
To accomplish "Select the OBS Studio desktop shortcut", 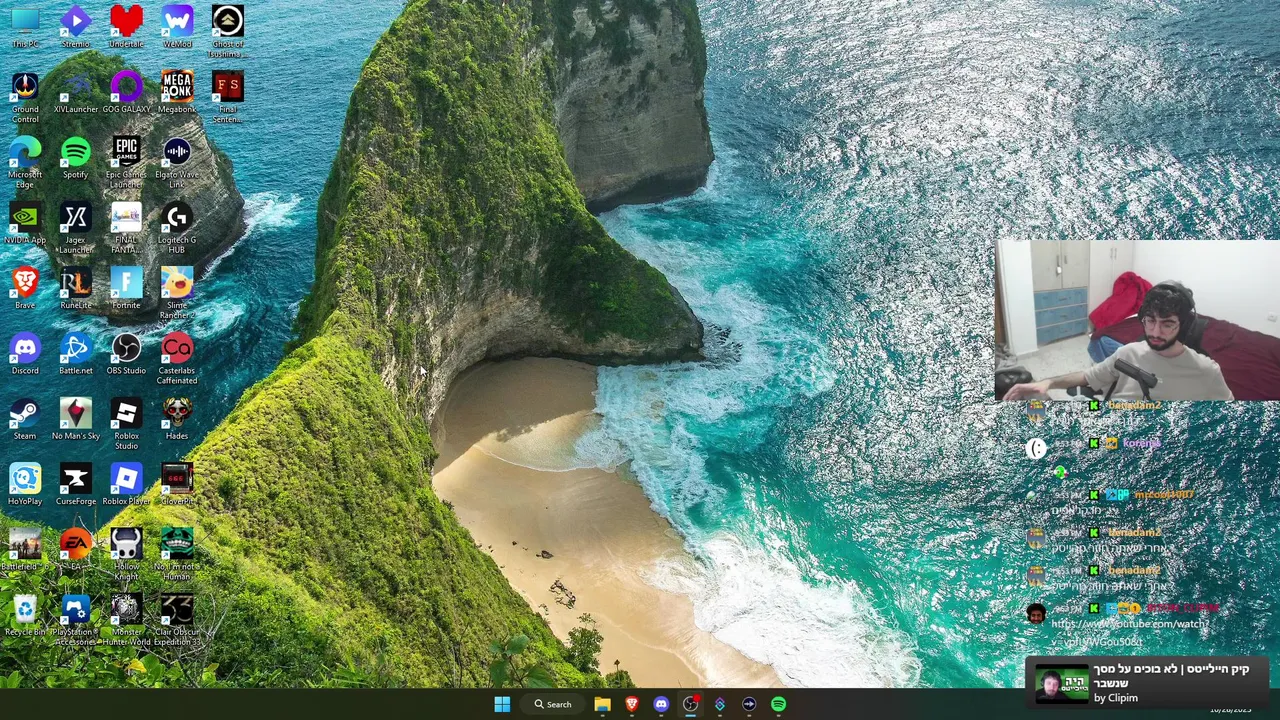I will pyautogui.click(x=126, y=354).
